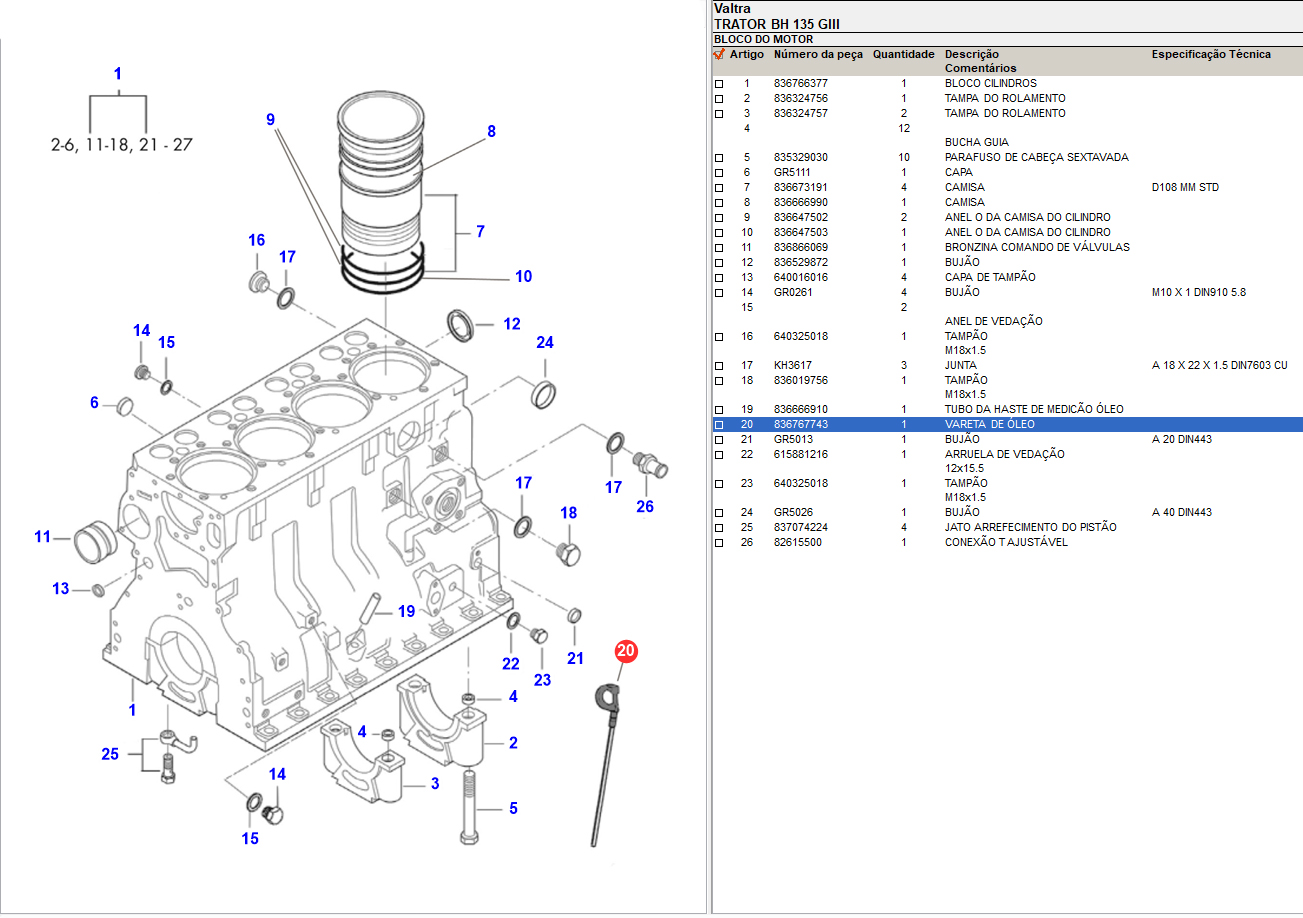
Task: Click the Especificação Técnica column header
Action: (x=1211, y=54)
